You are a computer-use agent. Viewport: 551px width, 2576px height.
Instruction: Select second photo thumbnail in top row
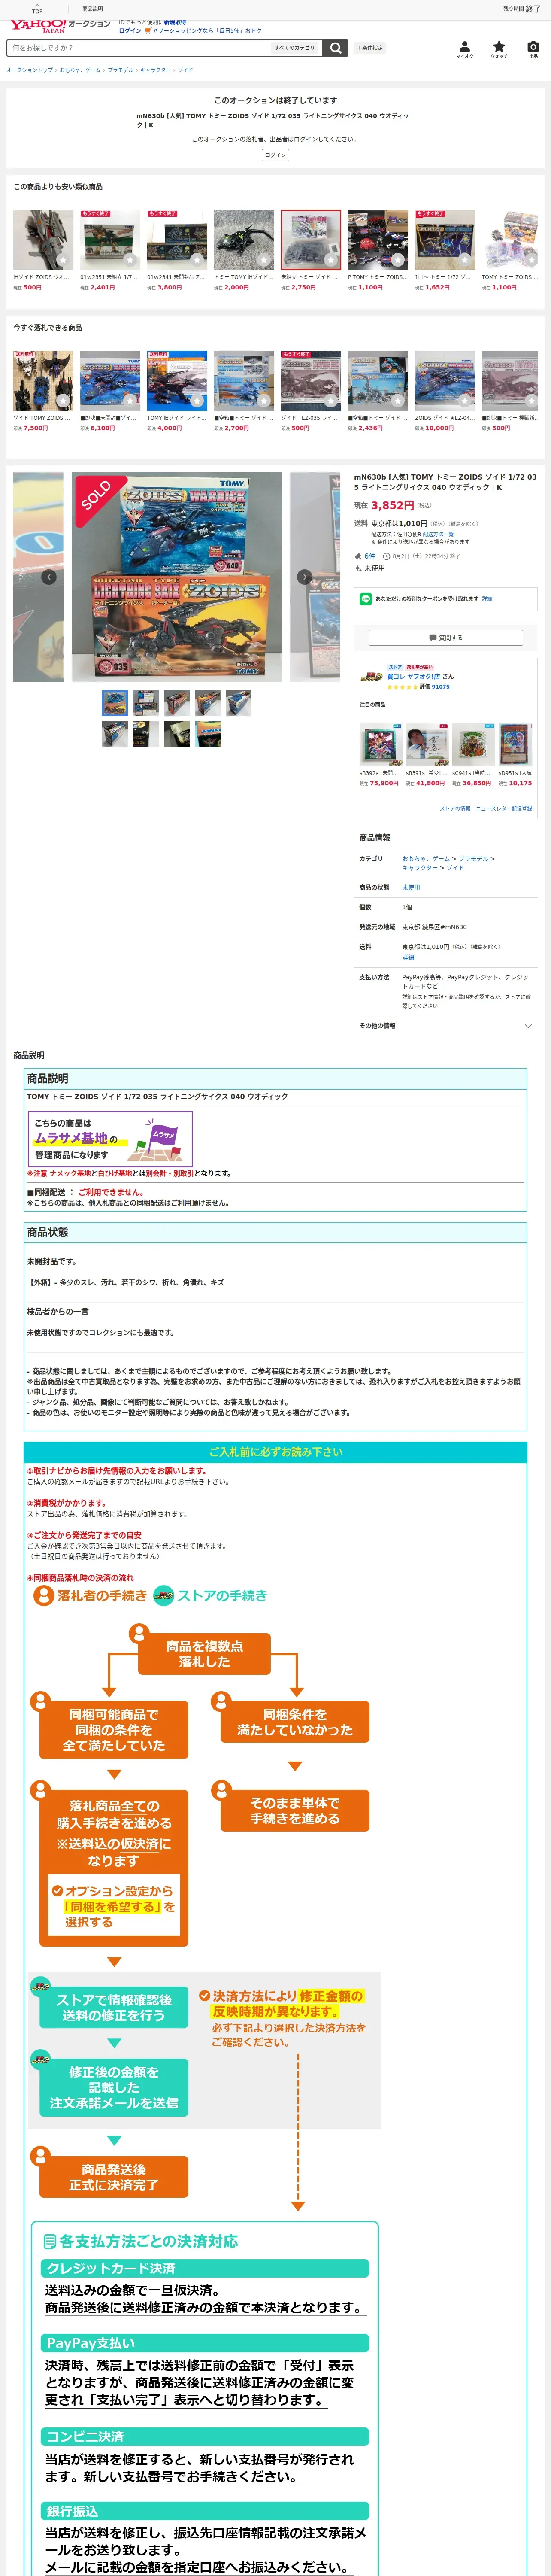[x=146, y=702]
